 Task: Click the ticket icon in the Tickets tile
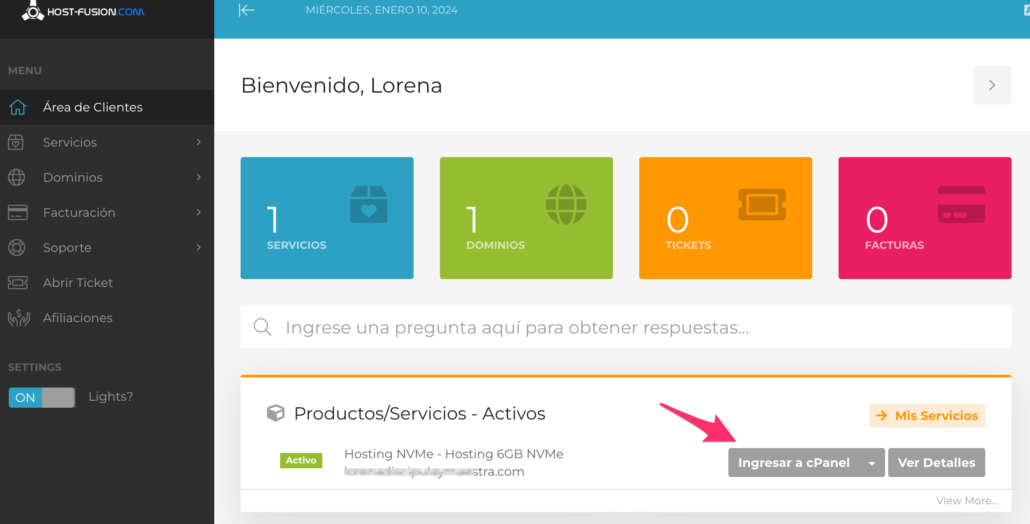pos(762,204)
